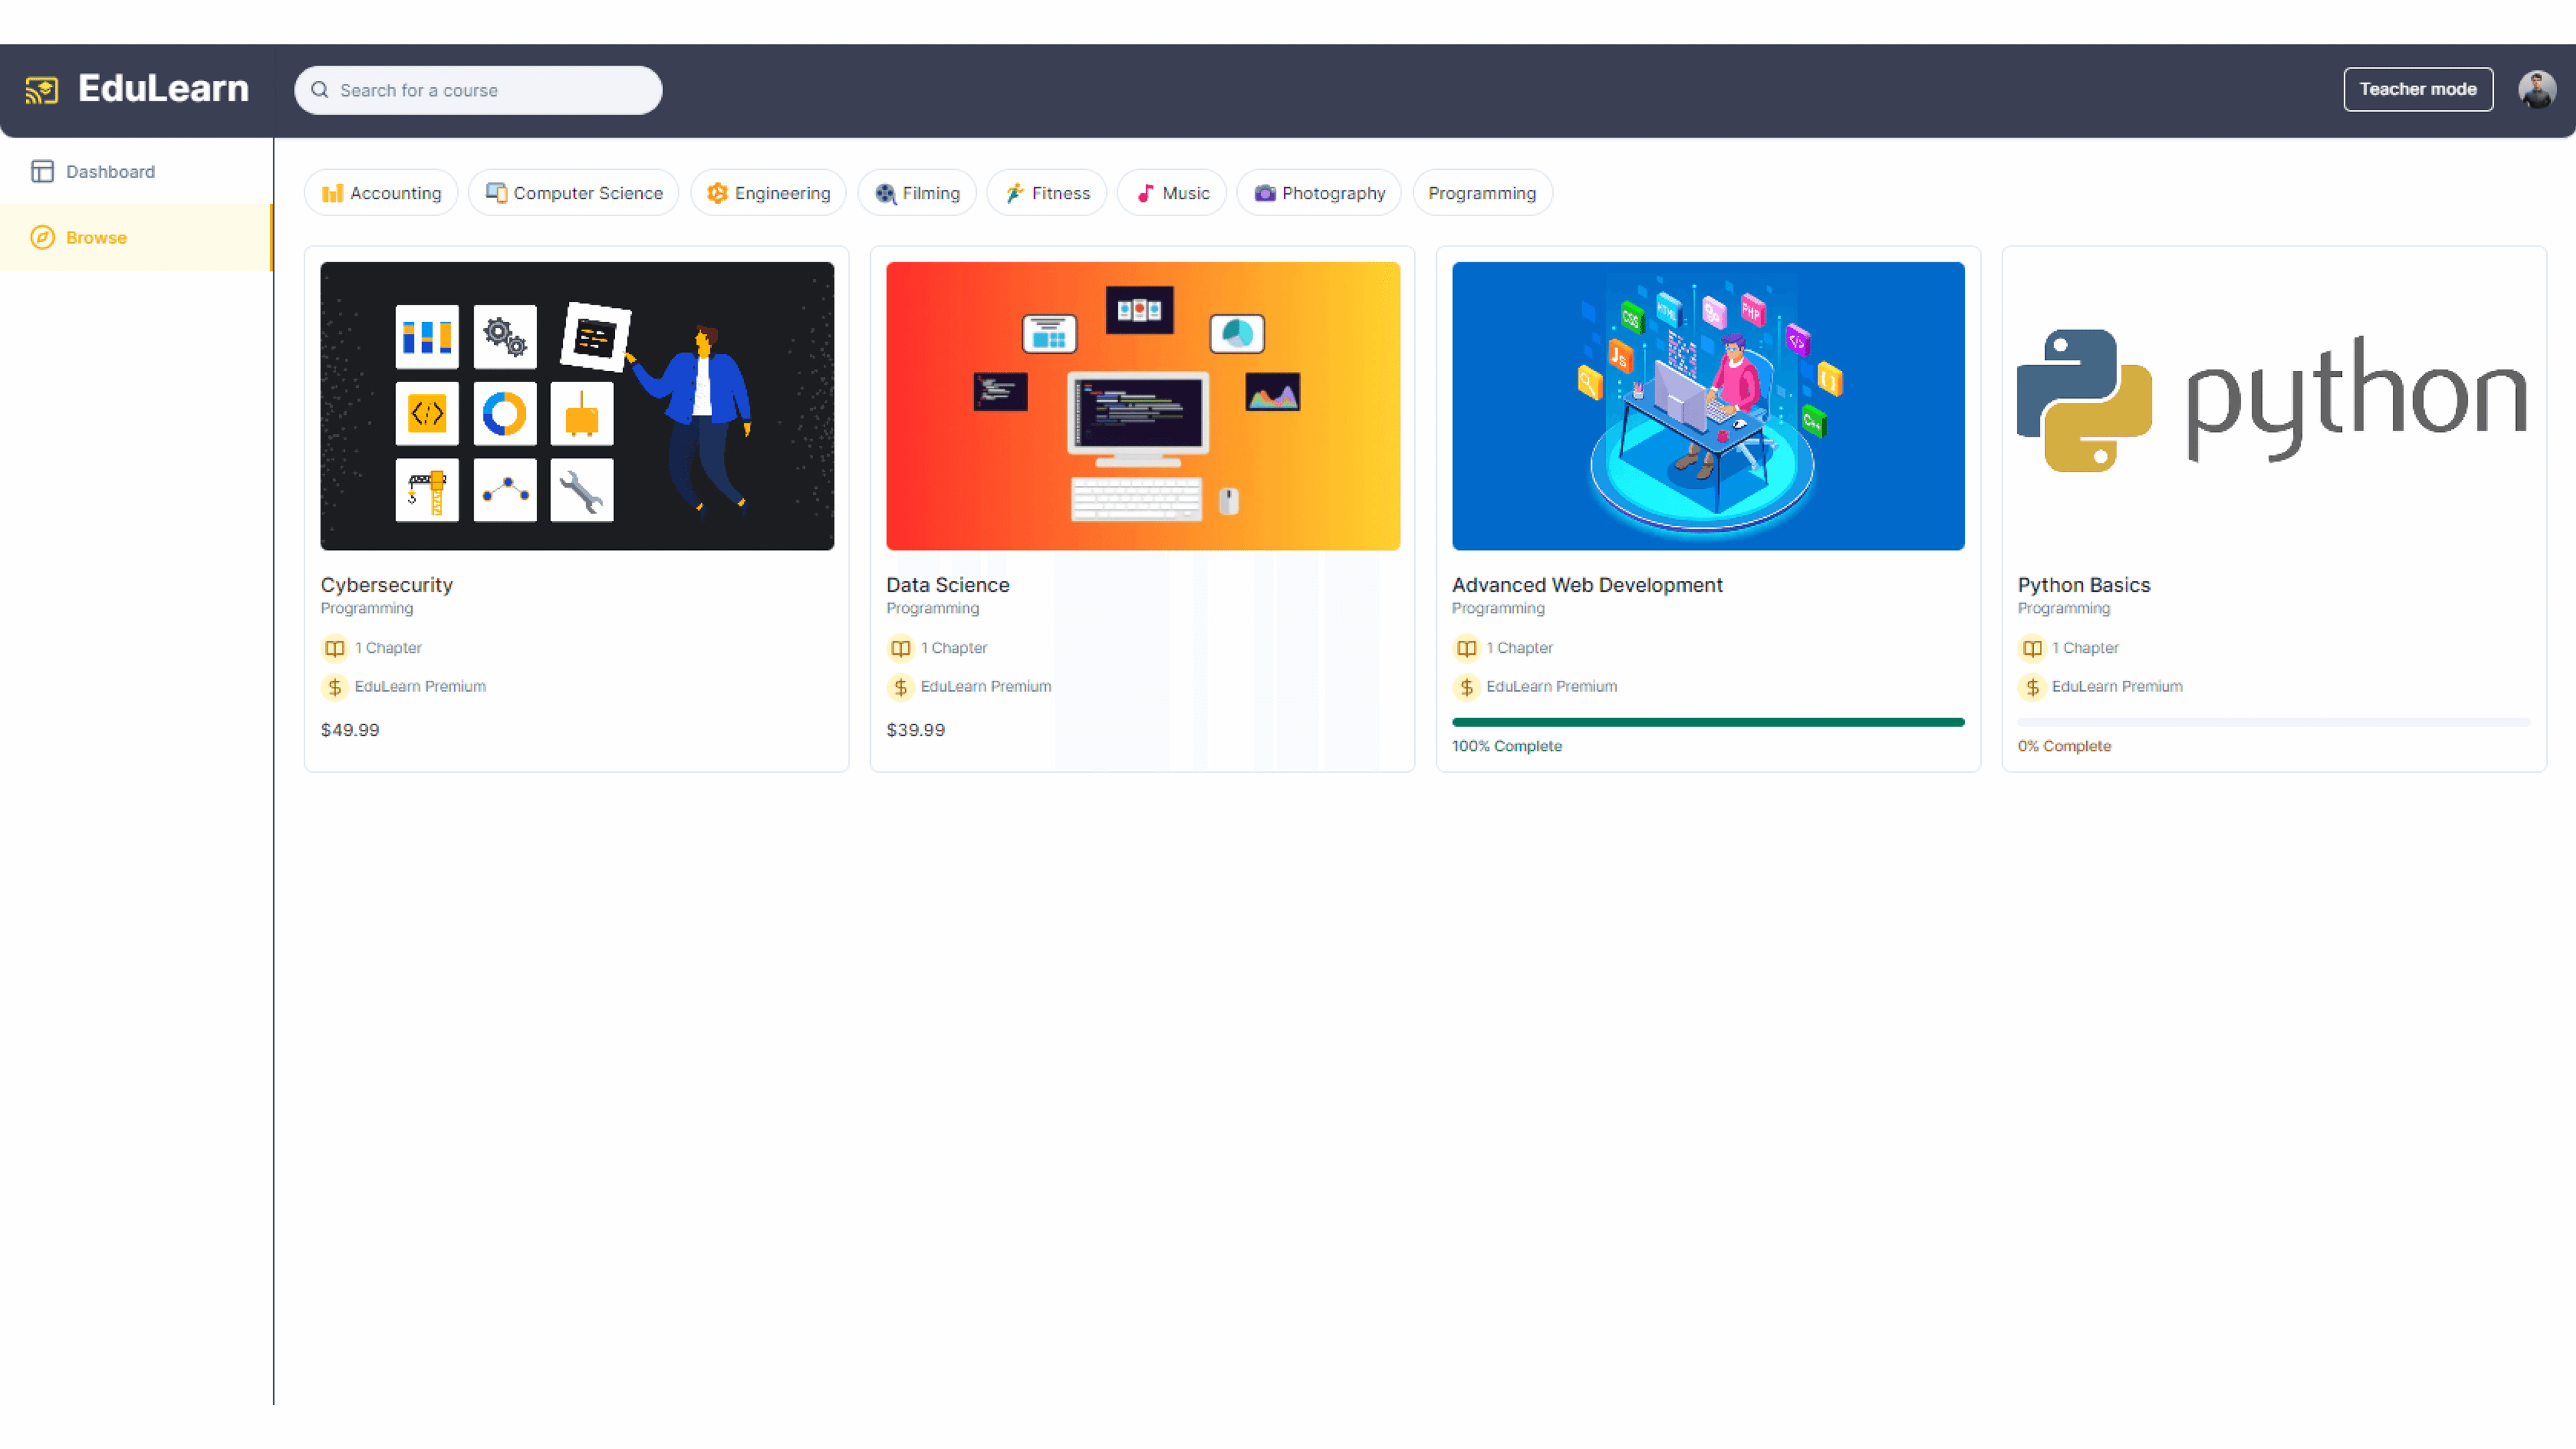Screen dimensions: 2576x1449
Task: Open the Data Science course title
Action: tap(947, 585)
